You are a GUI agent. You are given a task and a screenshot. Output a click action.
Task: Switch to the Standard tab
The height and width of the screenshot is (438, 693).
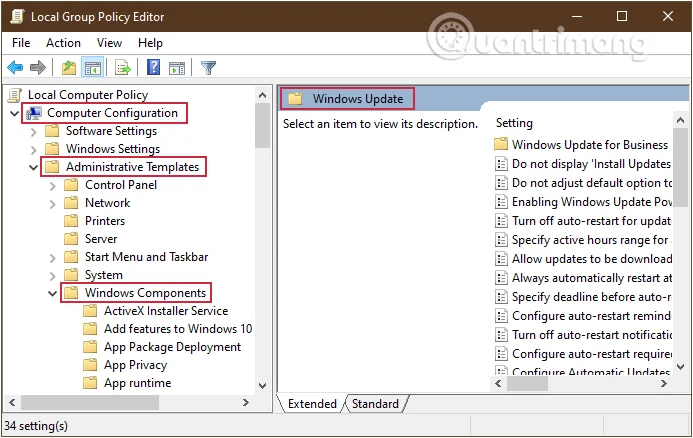pyautogui.click(x=375, y=404)
